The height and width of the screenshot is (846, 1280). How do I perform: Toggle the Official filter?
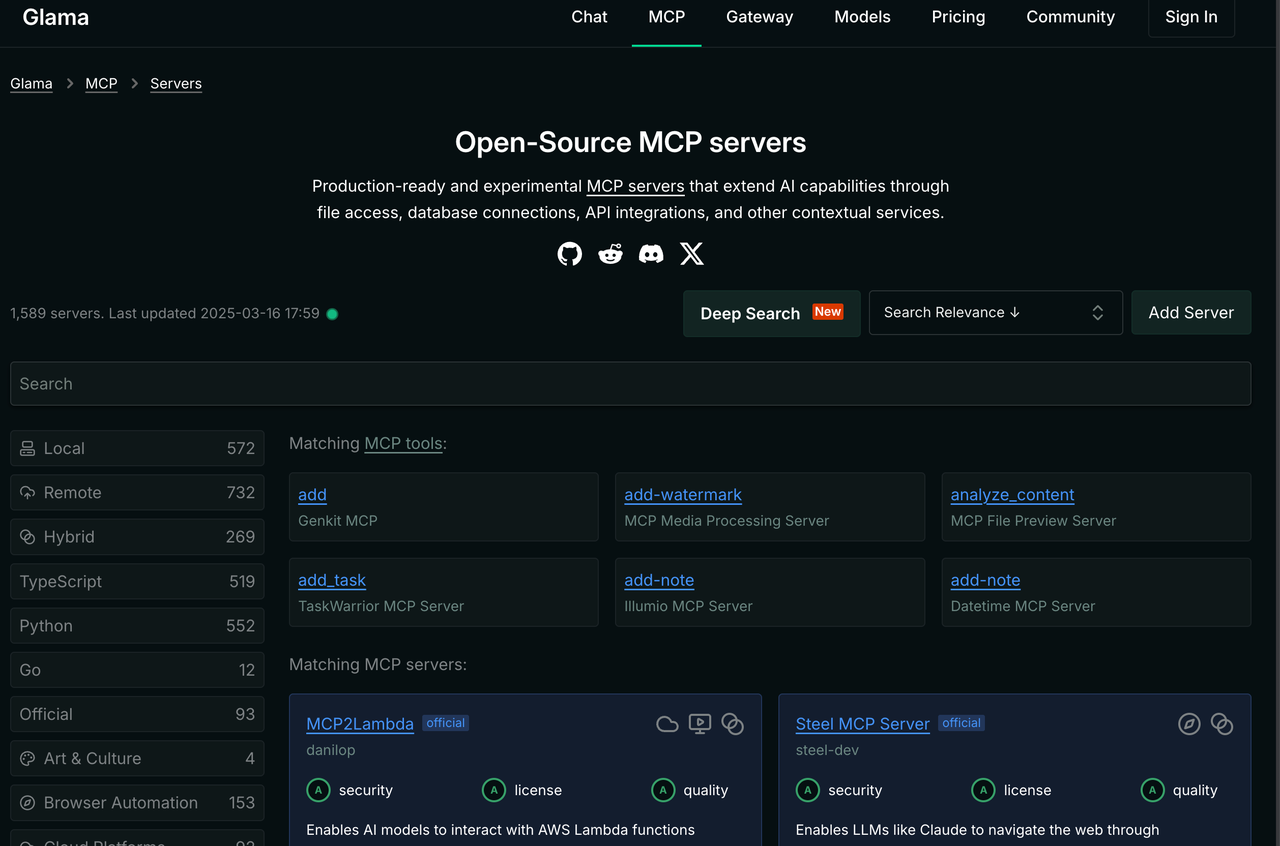(x=137, y=714)
